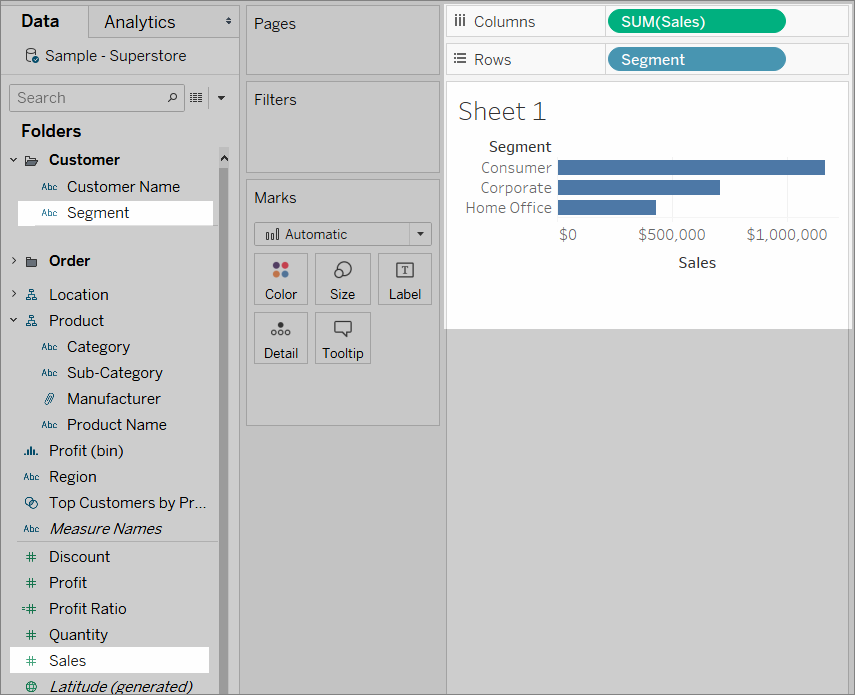
Task: Click the Customer folder icon
Action: pyautogui.click(x=32, y=160)
